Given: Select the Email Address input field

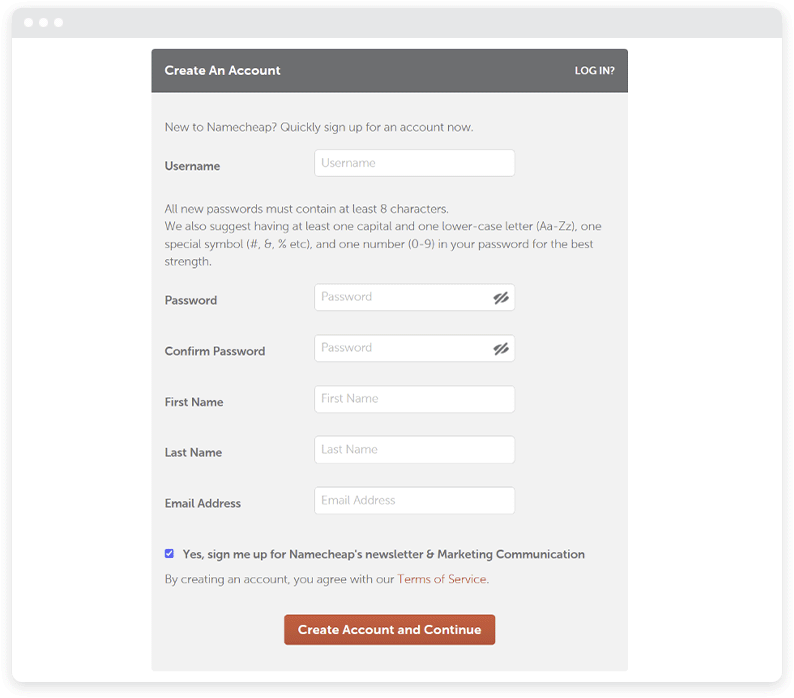Looking at the screenshot, I should (x=414, y=500).
